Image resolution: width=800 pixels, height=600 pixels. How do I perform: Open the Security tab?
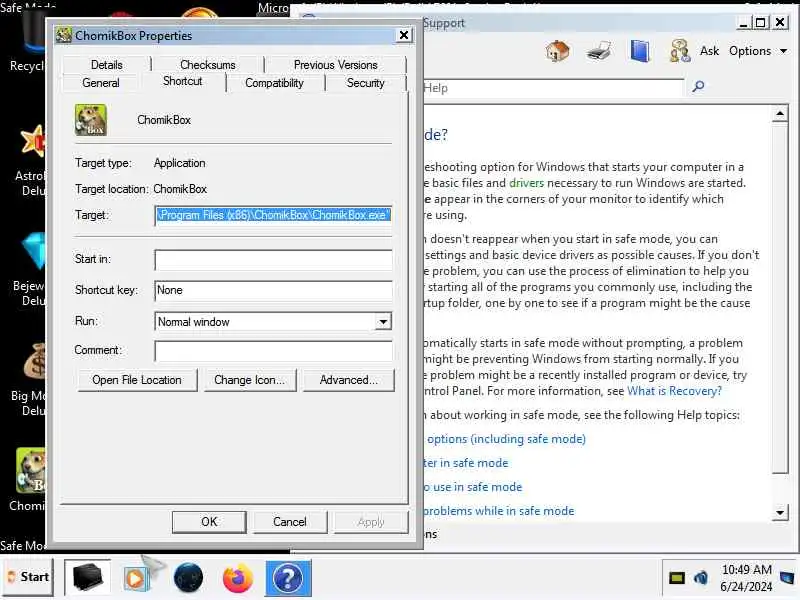click(x=365, y=83)
